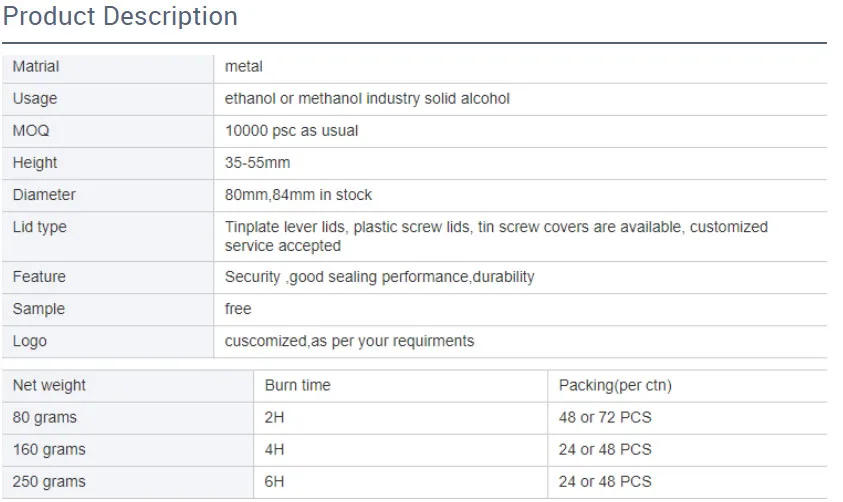Image resolution: width=843 pixels, height=502 pixels.
Task: Click the 35-55mm height value
Action: click(x=257, y=163)
